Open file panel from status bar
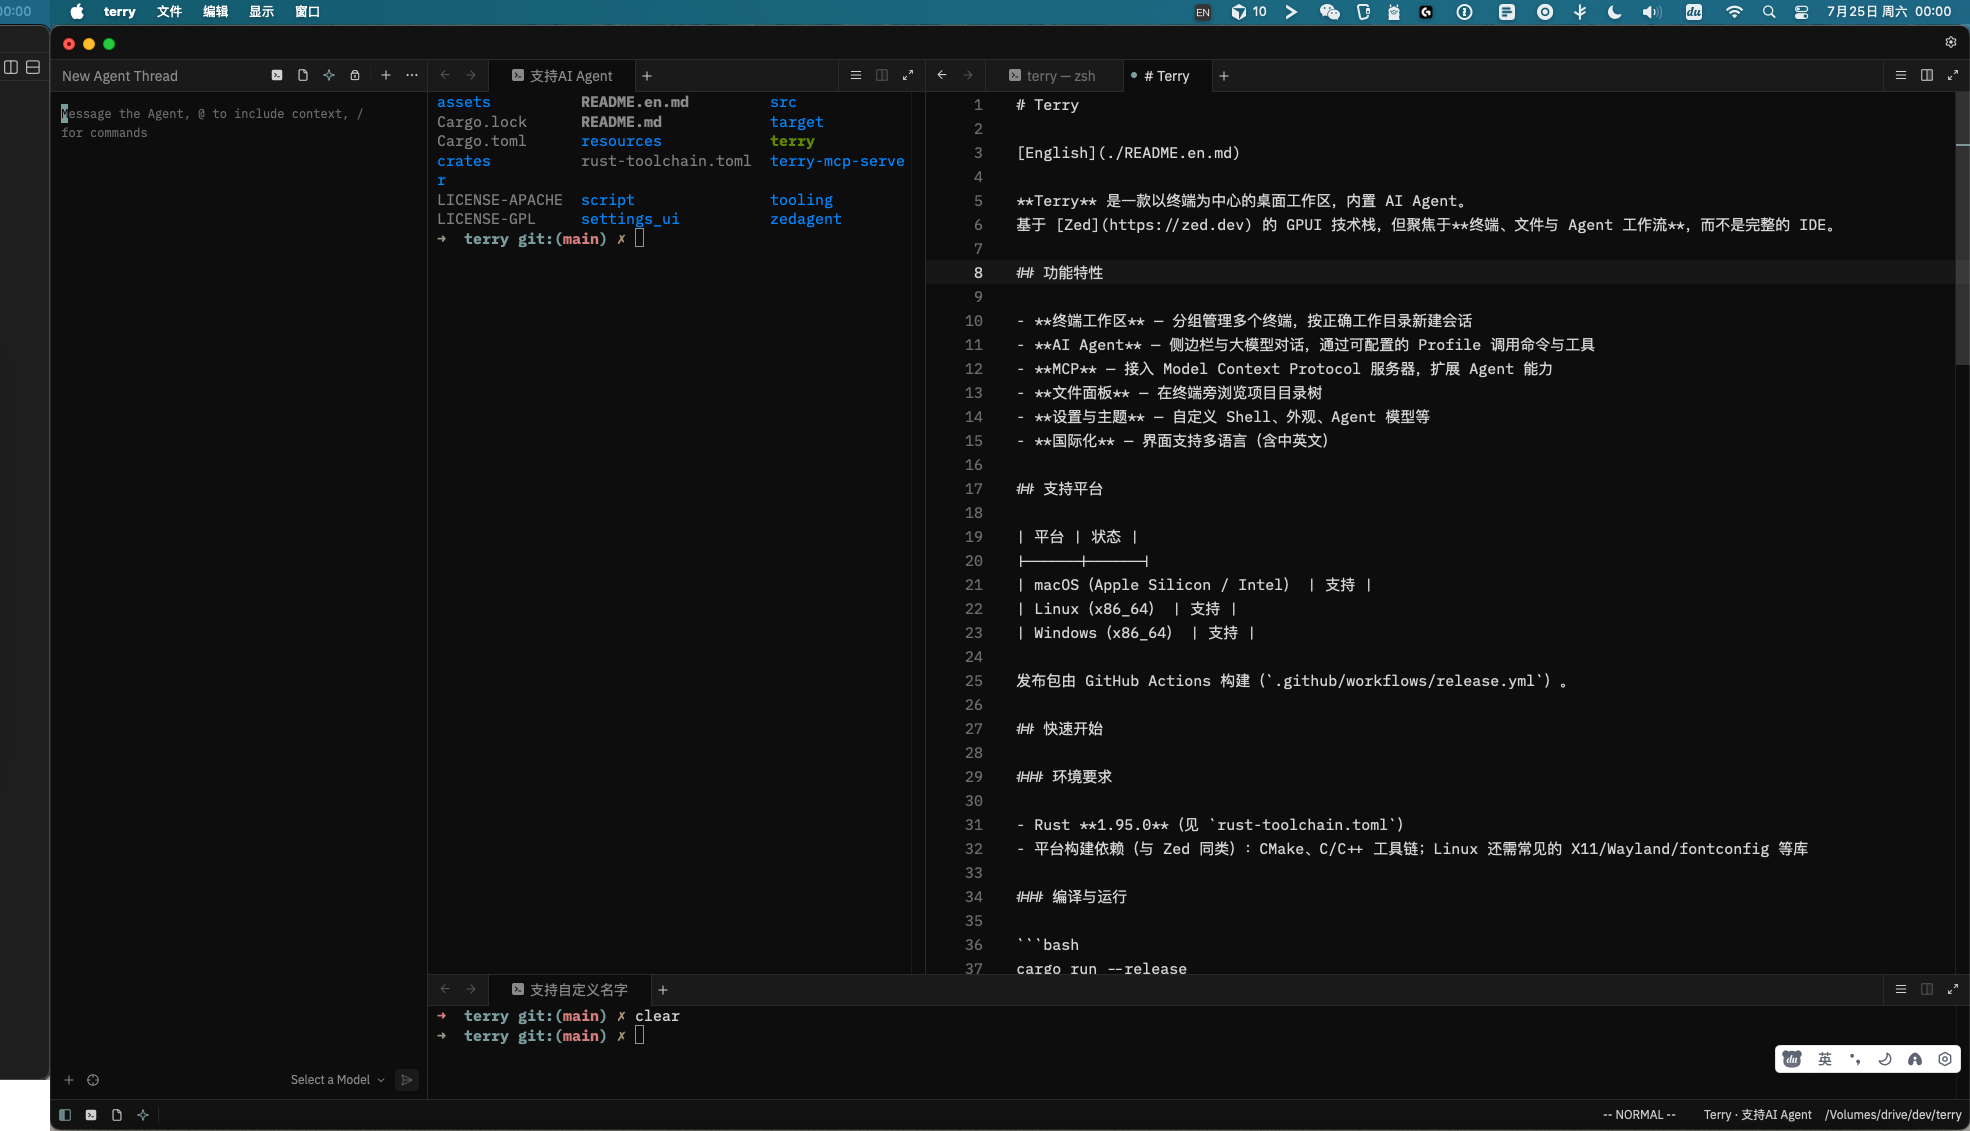Screen dimensions: 1970x1131 [x=117, y=1115]
